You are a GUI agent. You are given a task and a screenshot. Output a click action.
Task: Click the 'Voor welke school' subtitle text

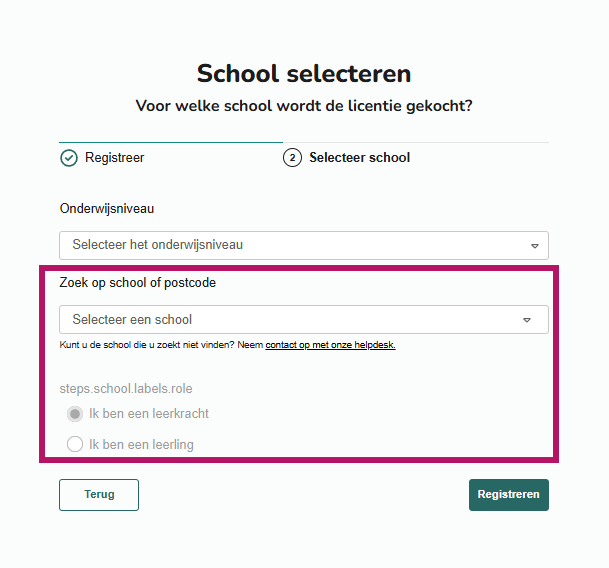pos(304,105)
